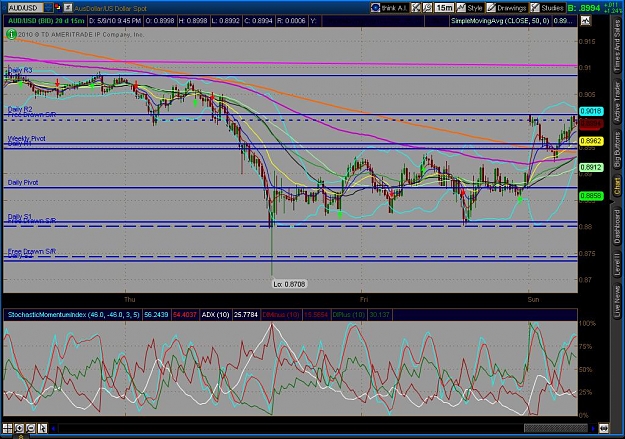Click the Thu date label on time axis
The image size is (625, 439).
(x=130, y=299)
